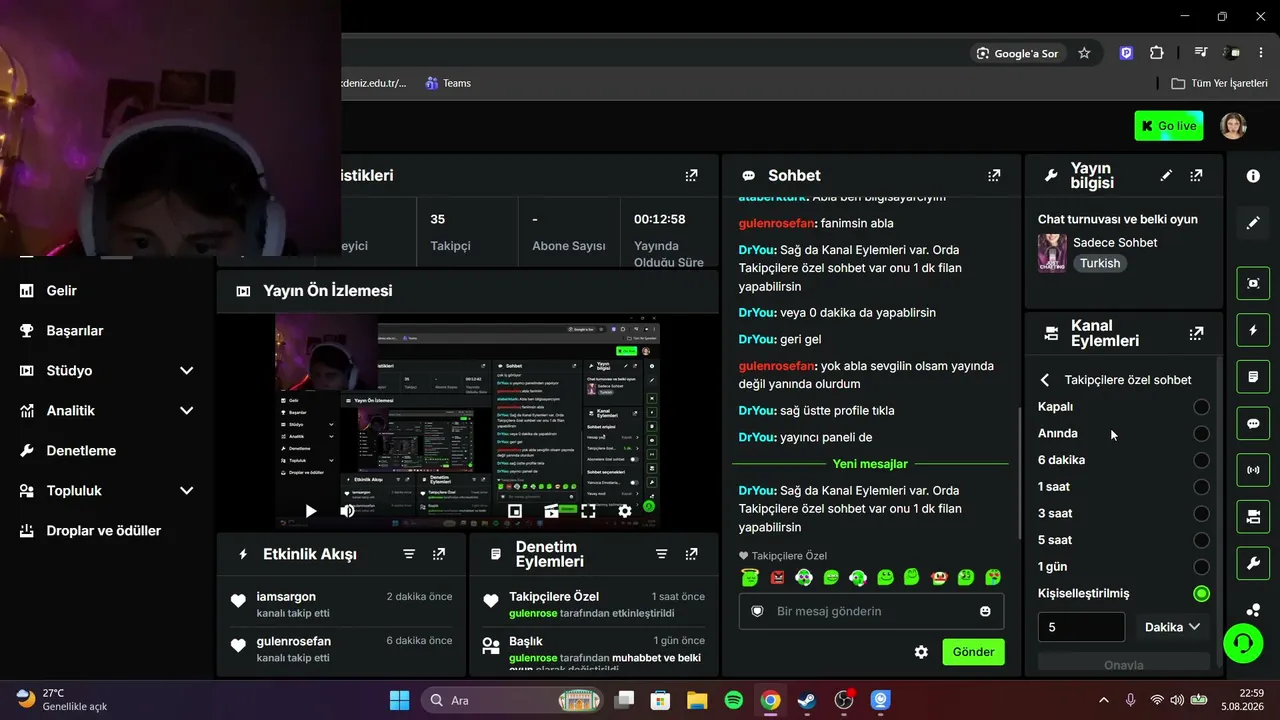Click the shield badge icon in message box
The height and width of the screenshot is (720, 1280).
(757, 611)
